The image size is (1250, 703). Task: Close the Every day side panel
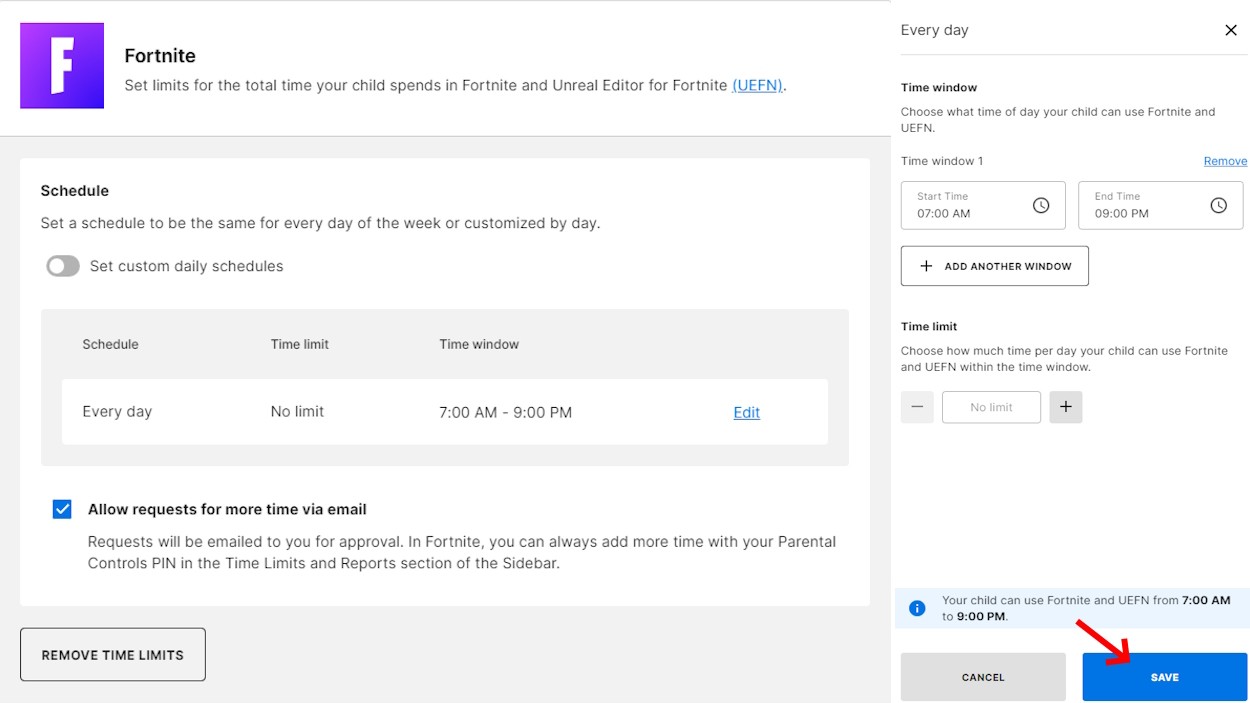[1231, 30]
